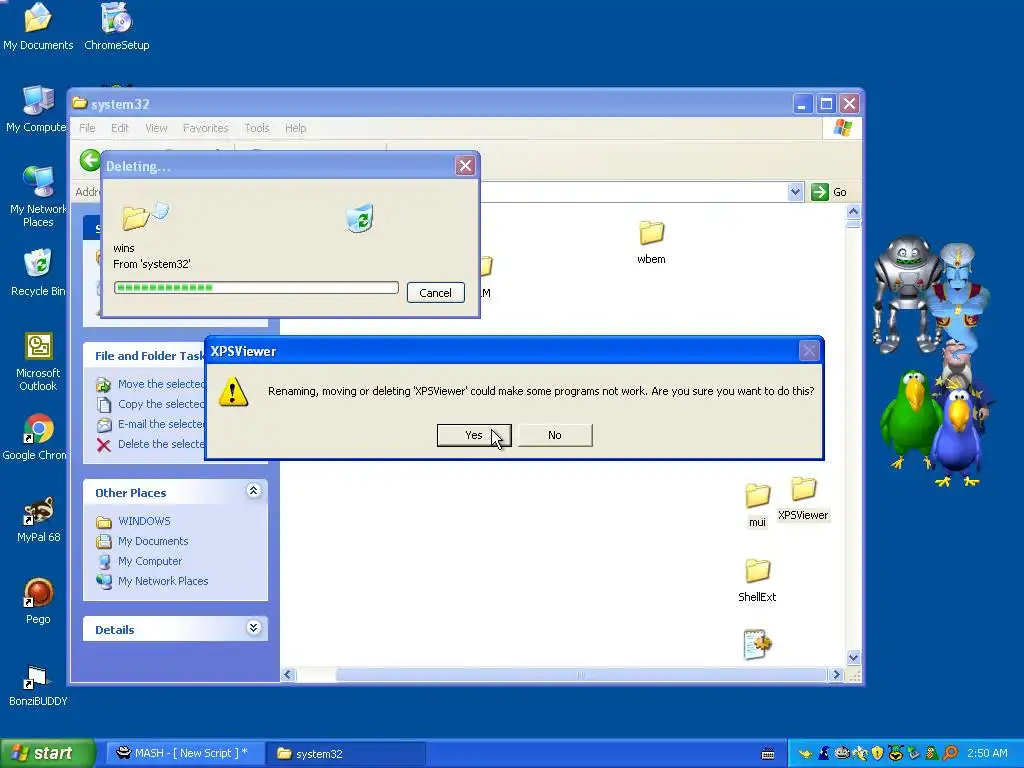
Task: Click No in the XPSViewer warning dialog
Action: coord(555,435)
